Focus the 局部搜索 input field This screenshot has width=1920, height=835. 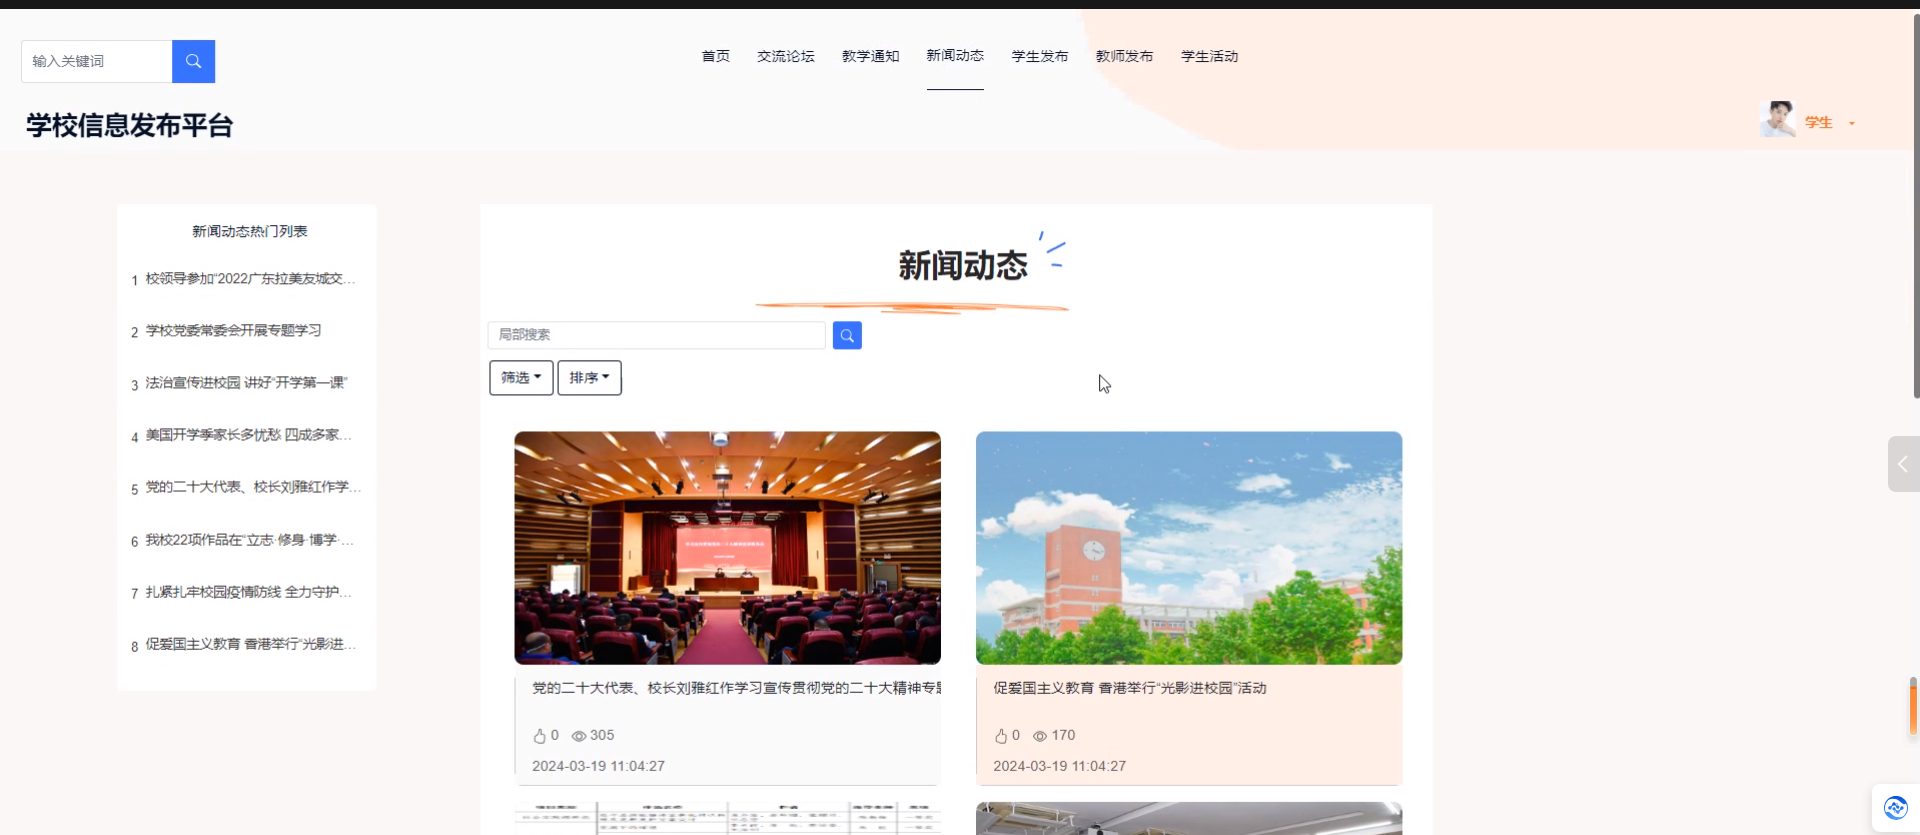click(x=657, y=335)
